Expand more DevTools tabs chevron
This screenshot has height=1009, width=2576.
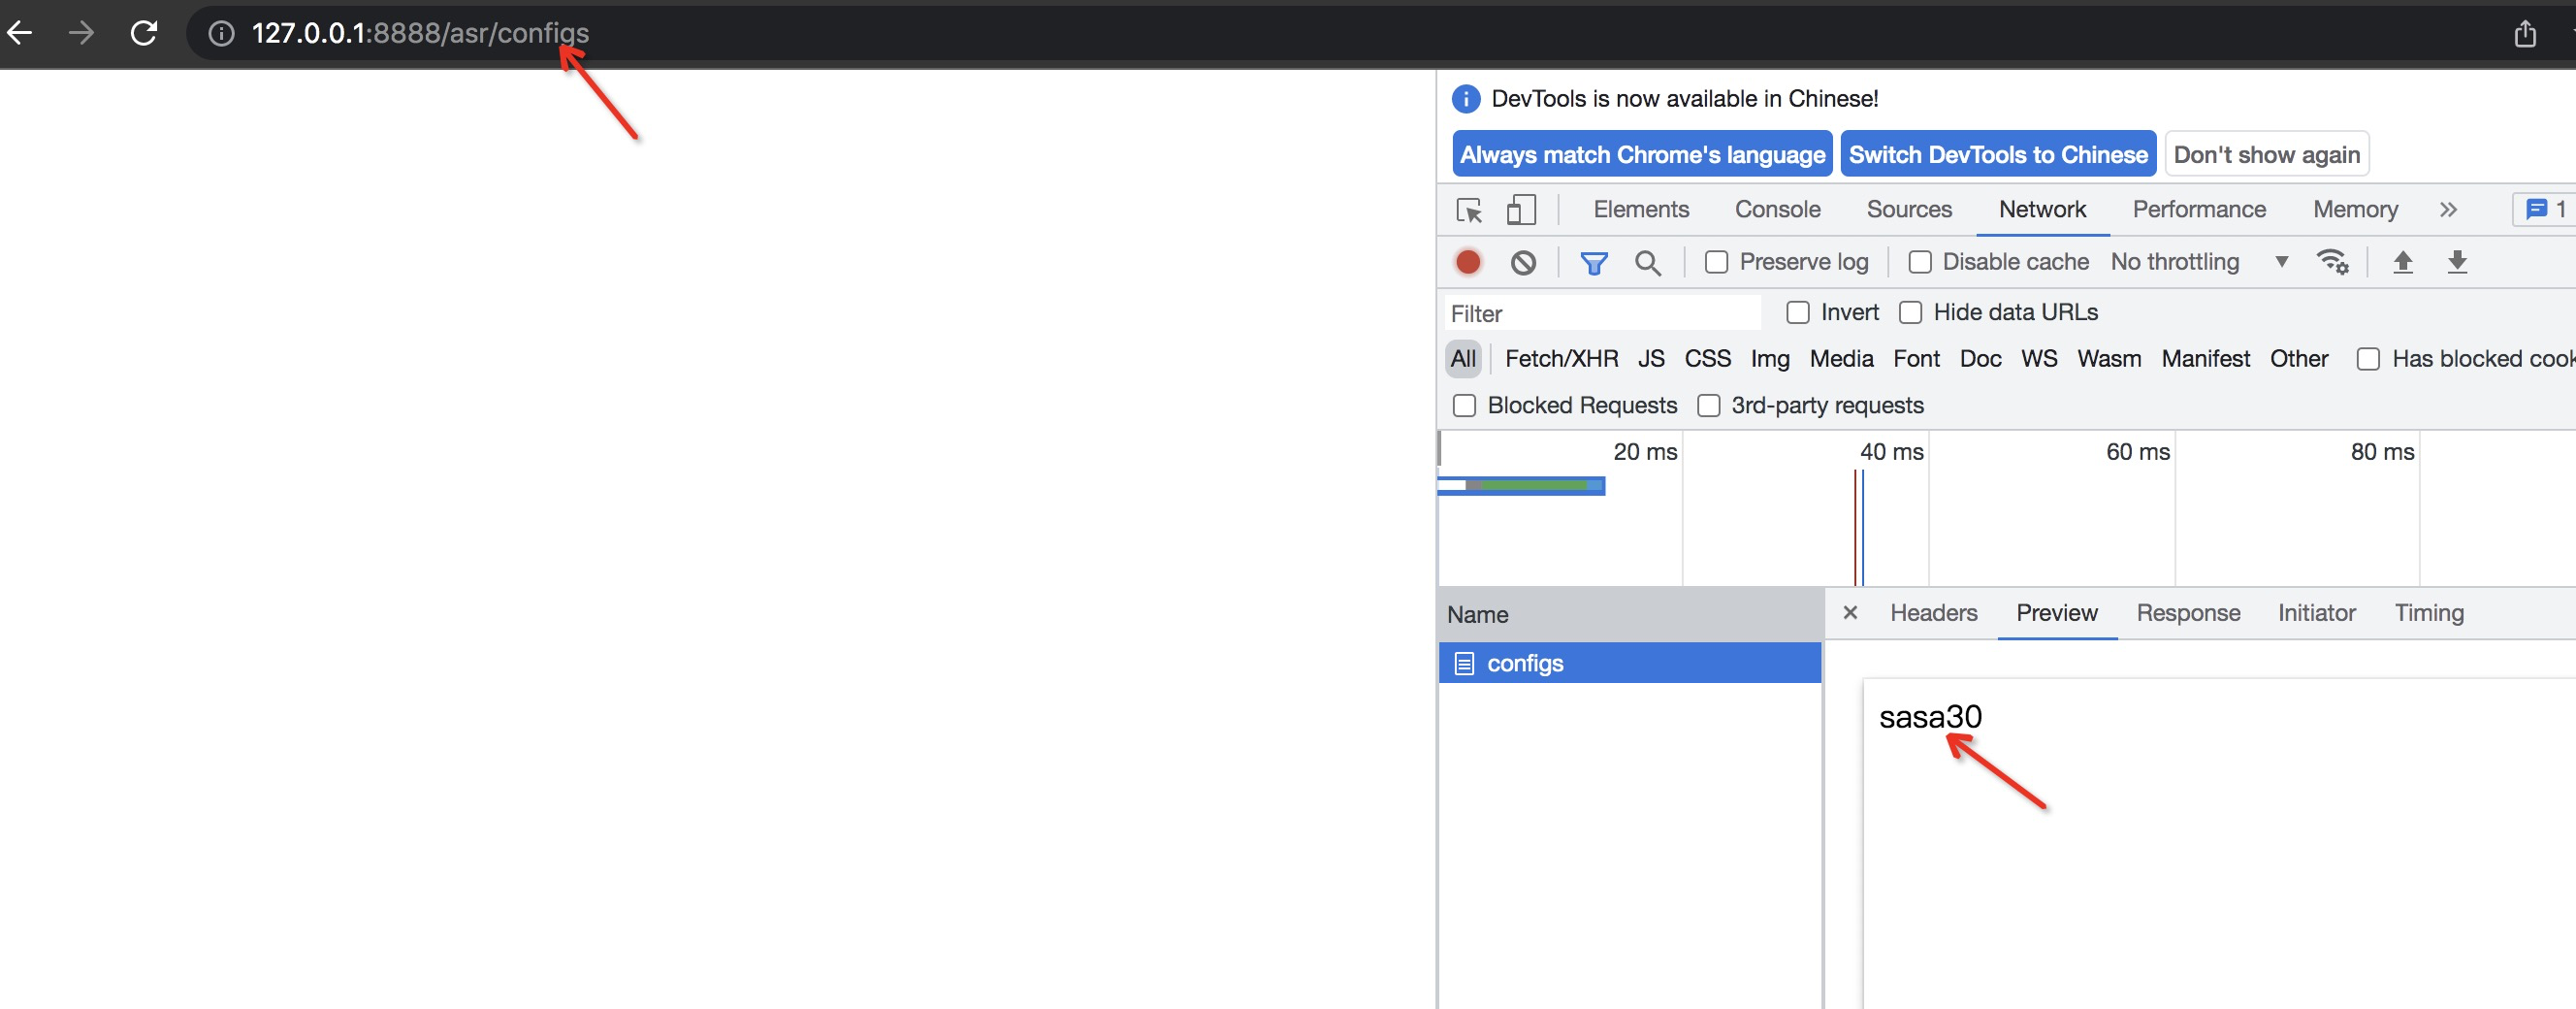[x=2448, y=210]
